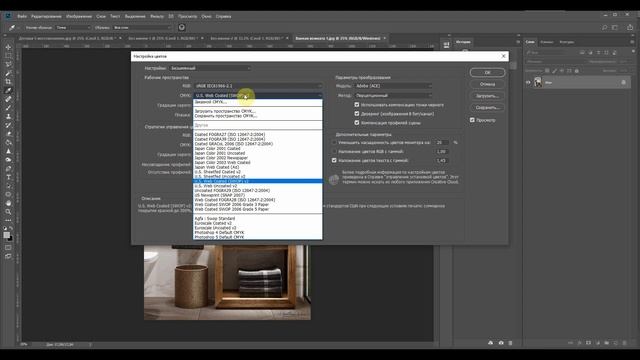Viewport: 640px width, 360px height.
Task: Select the Rectangular Marquee tool
Action: click(8, 56)
